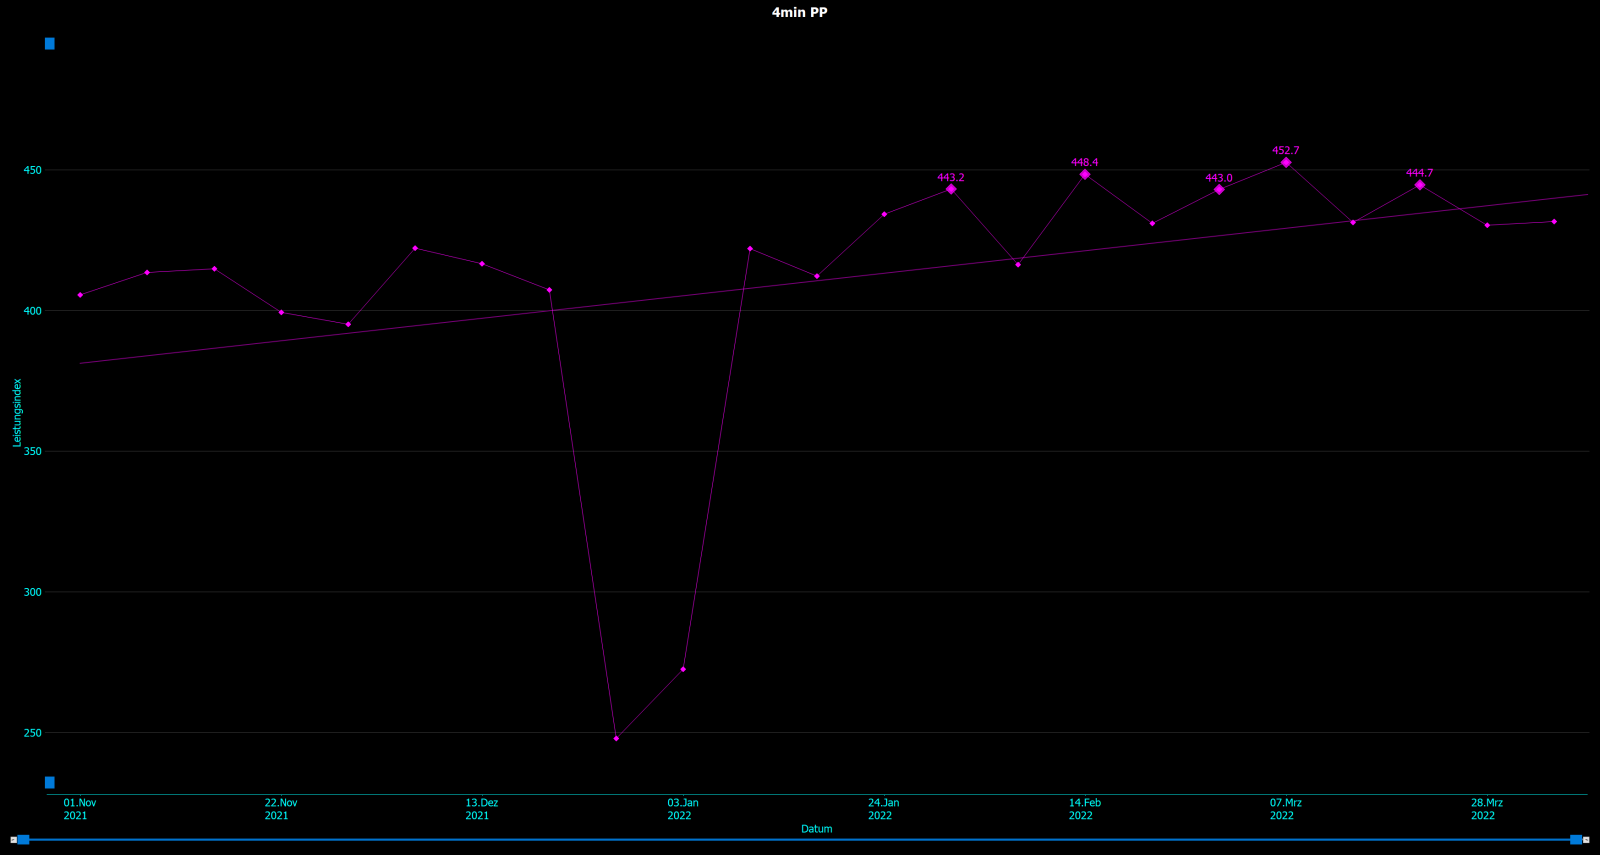Click the blue date range slider track
1600x855 pixels.
(800, 840)
